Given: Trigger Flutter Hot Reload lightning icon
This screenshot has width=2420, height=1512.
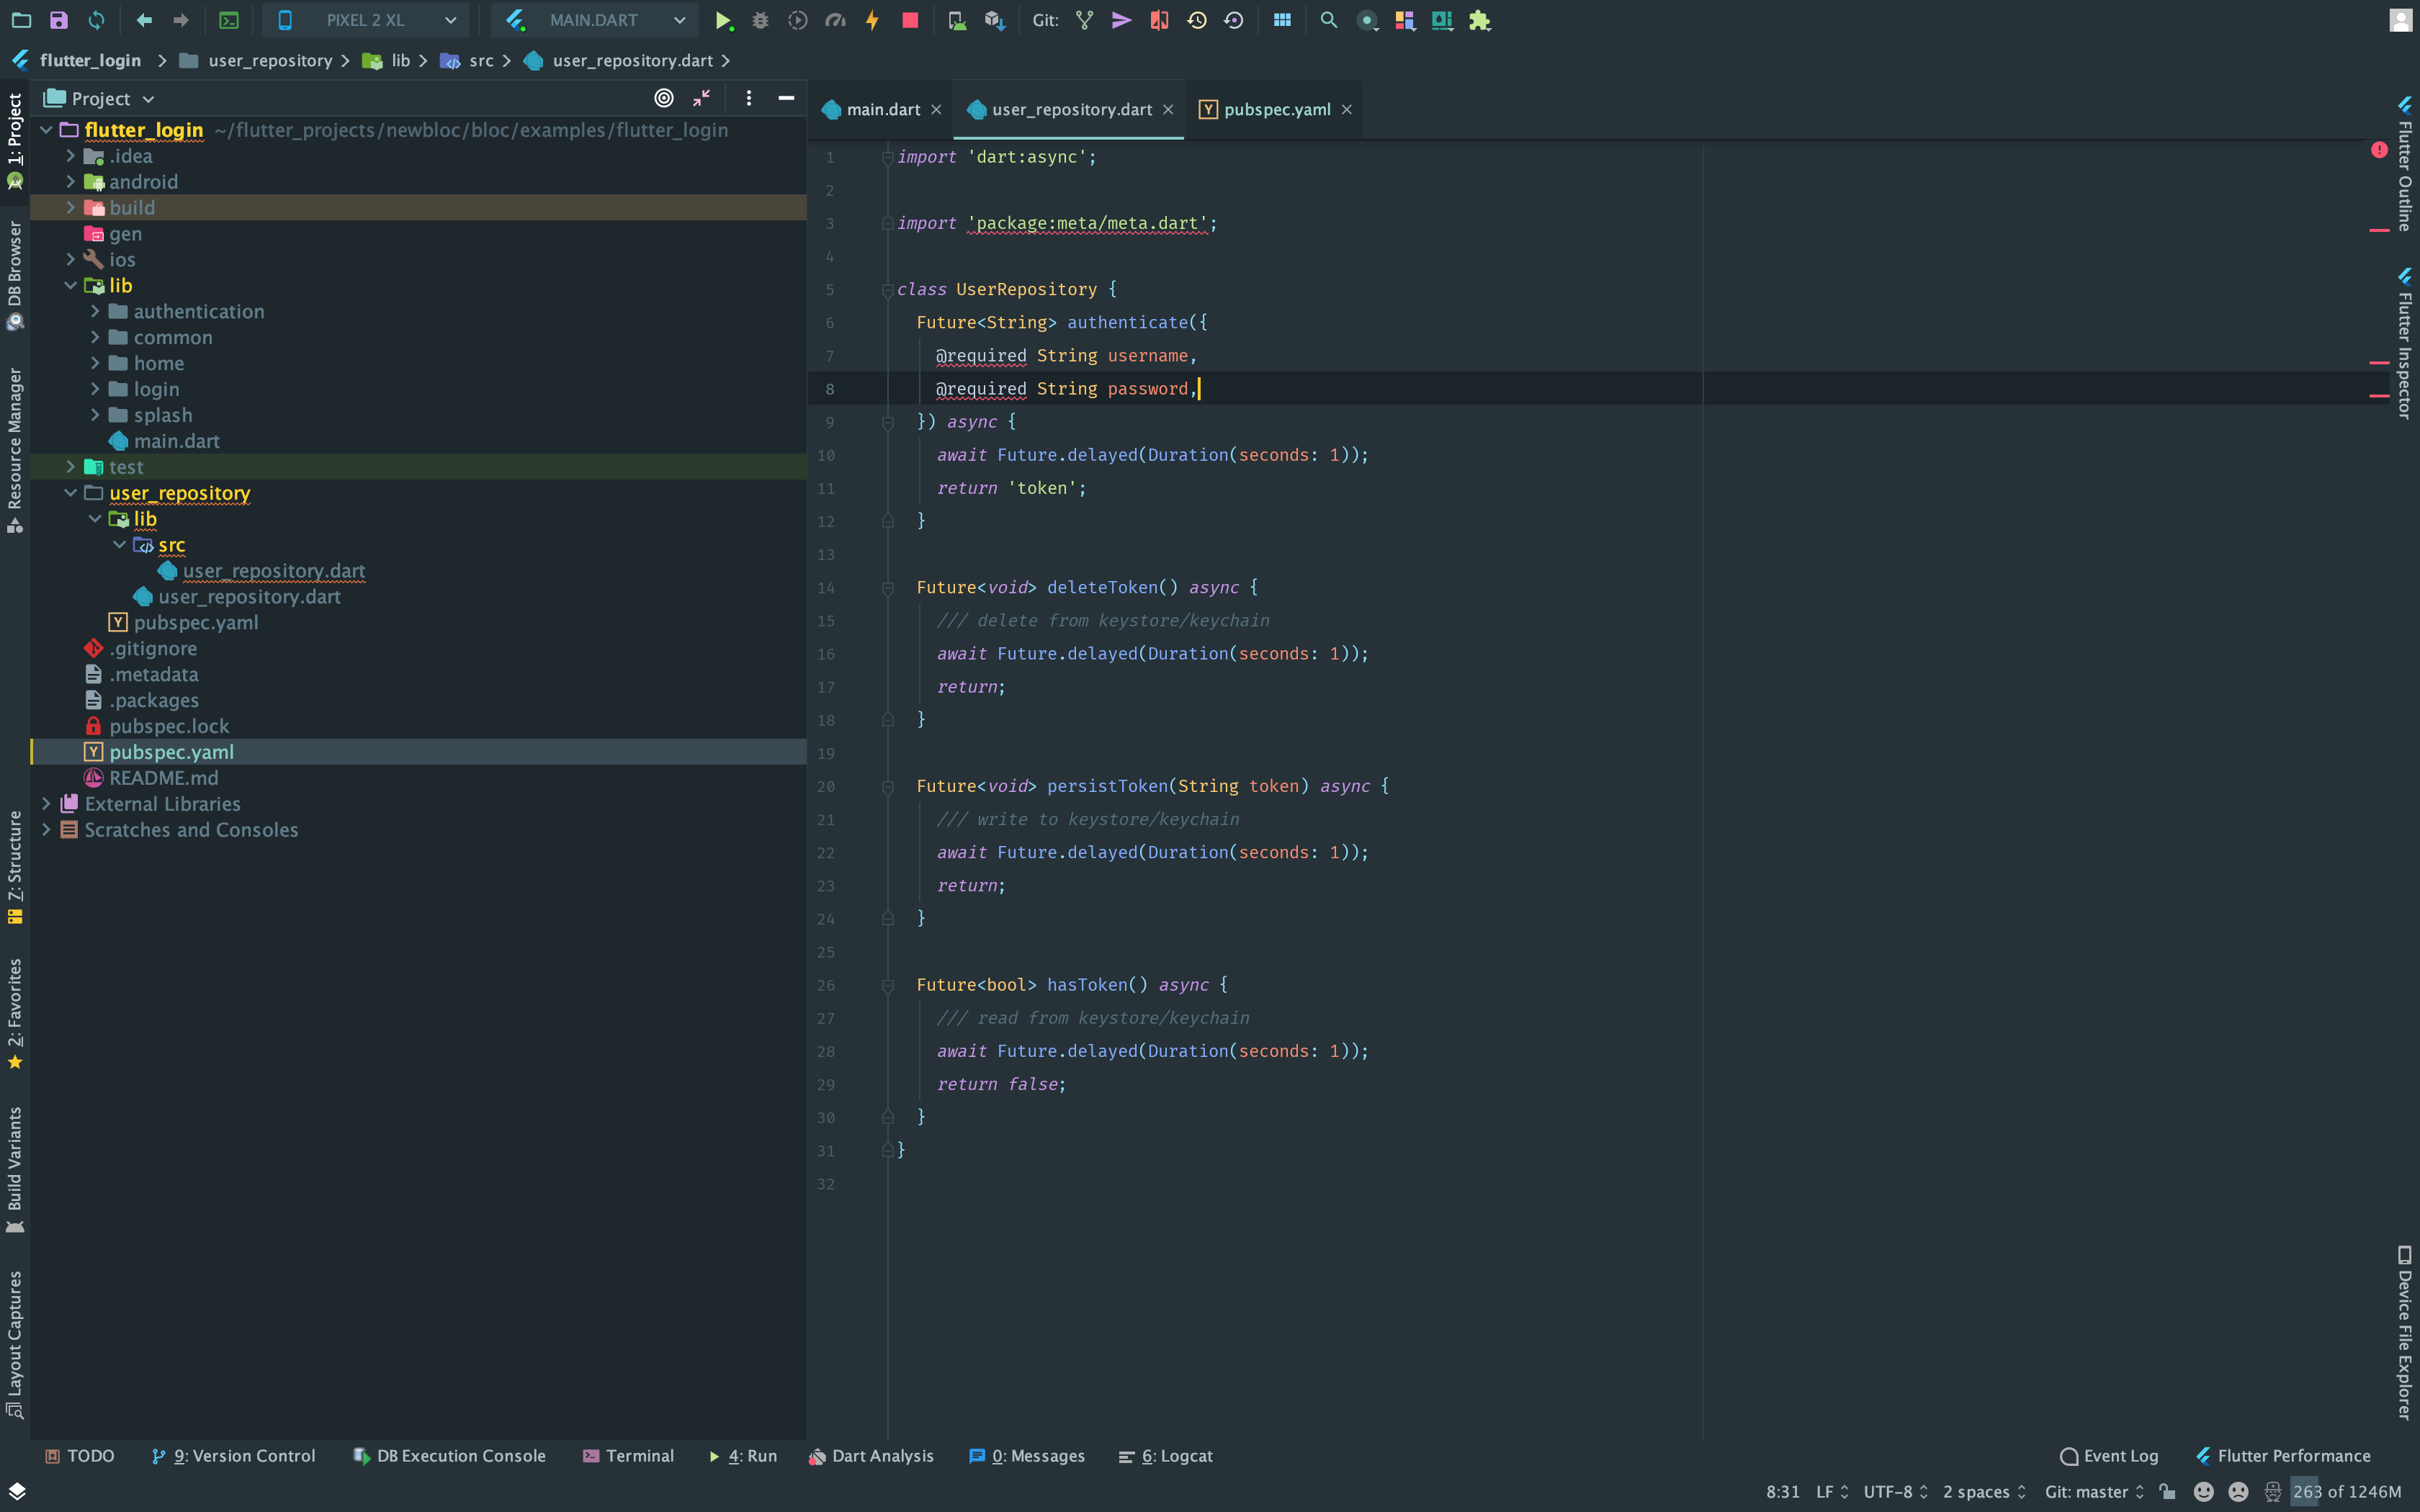Looking at the screenshot, I should (872, 20).
